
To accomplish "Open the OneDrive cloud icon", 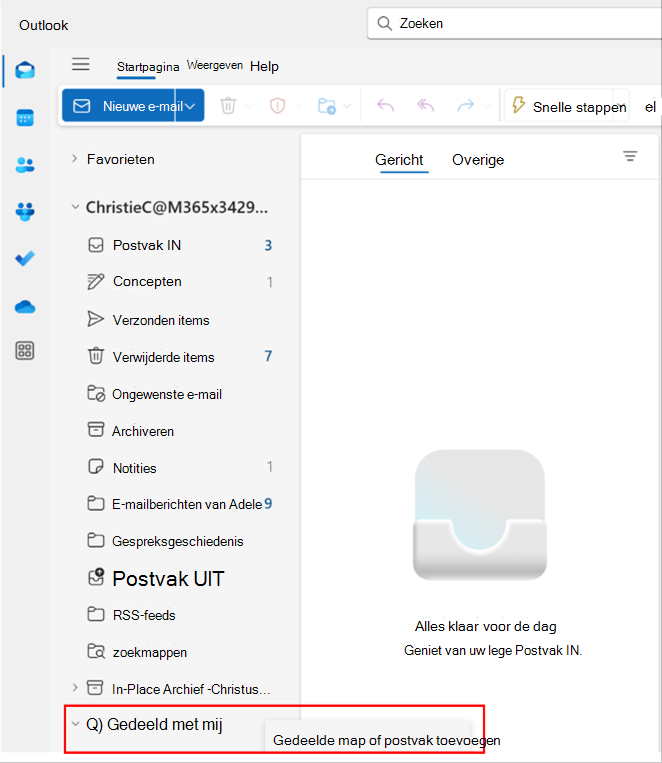I will point(25,307).
